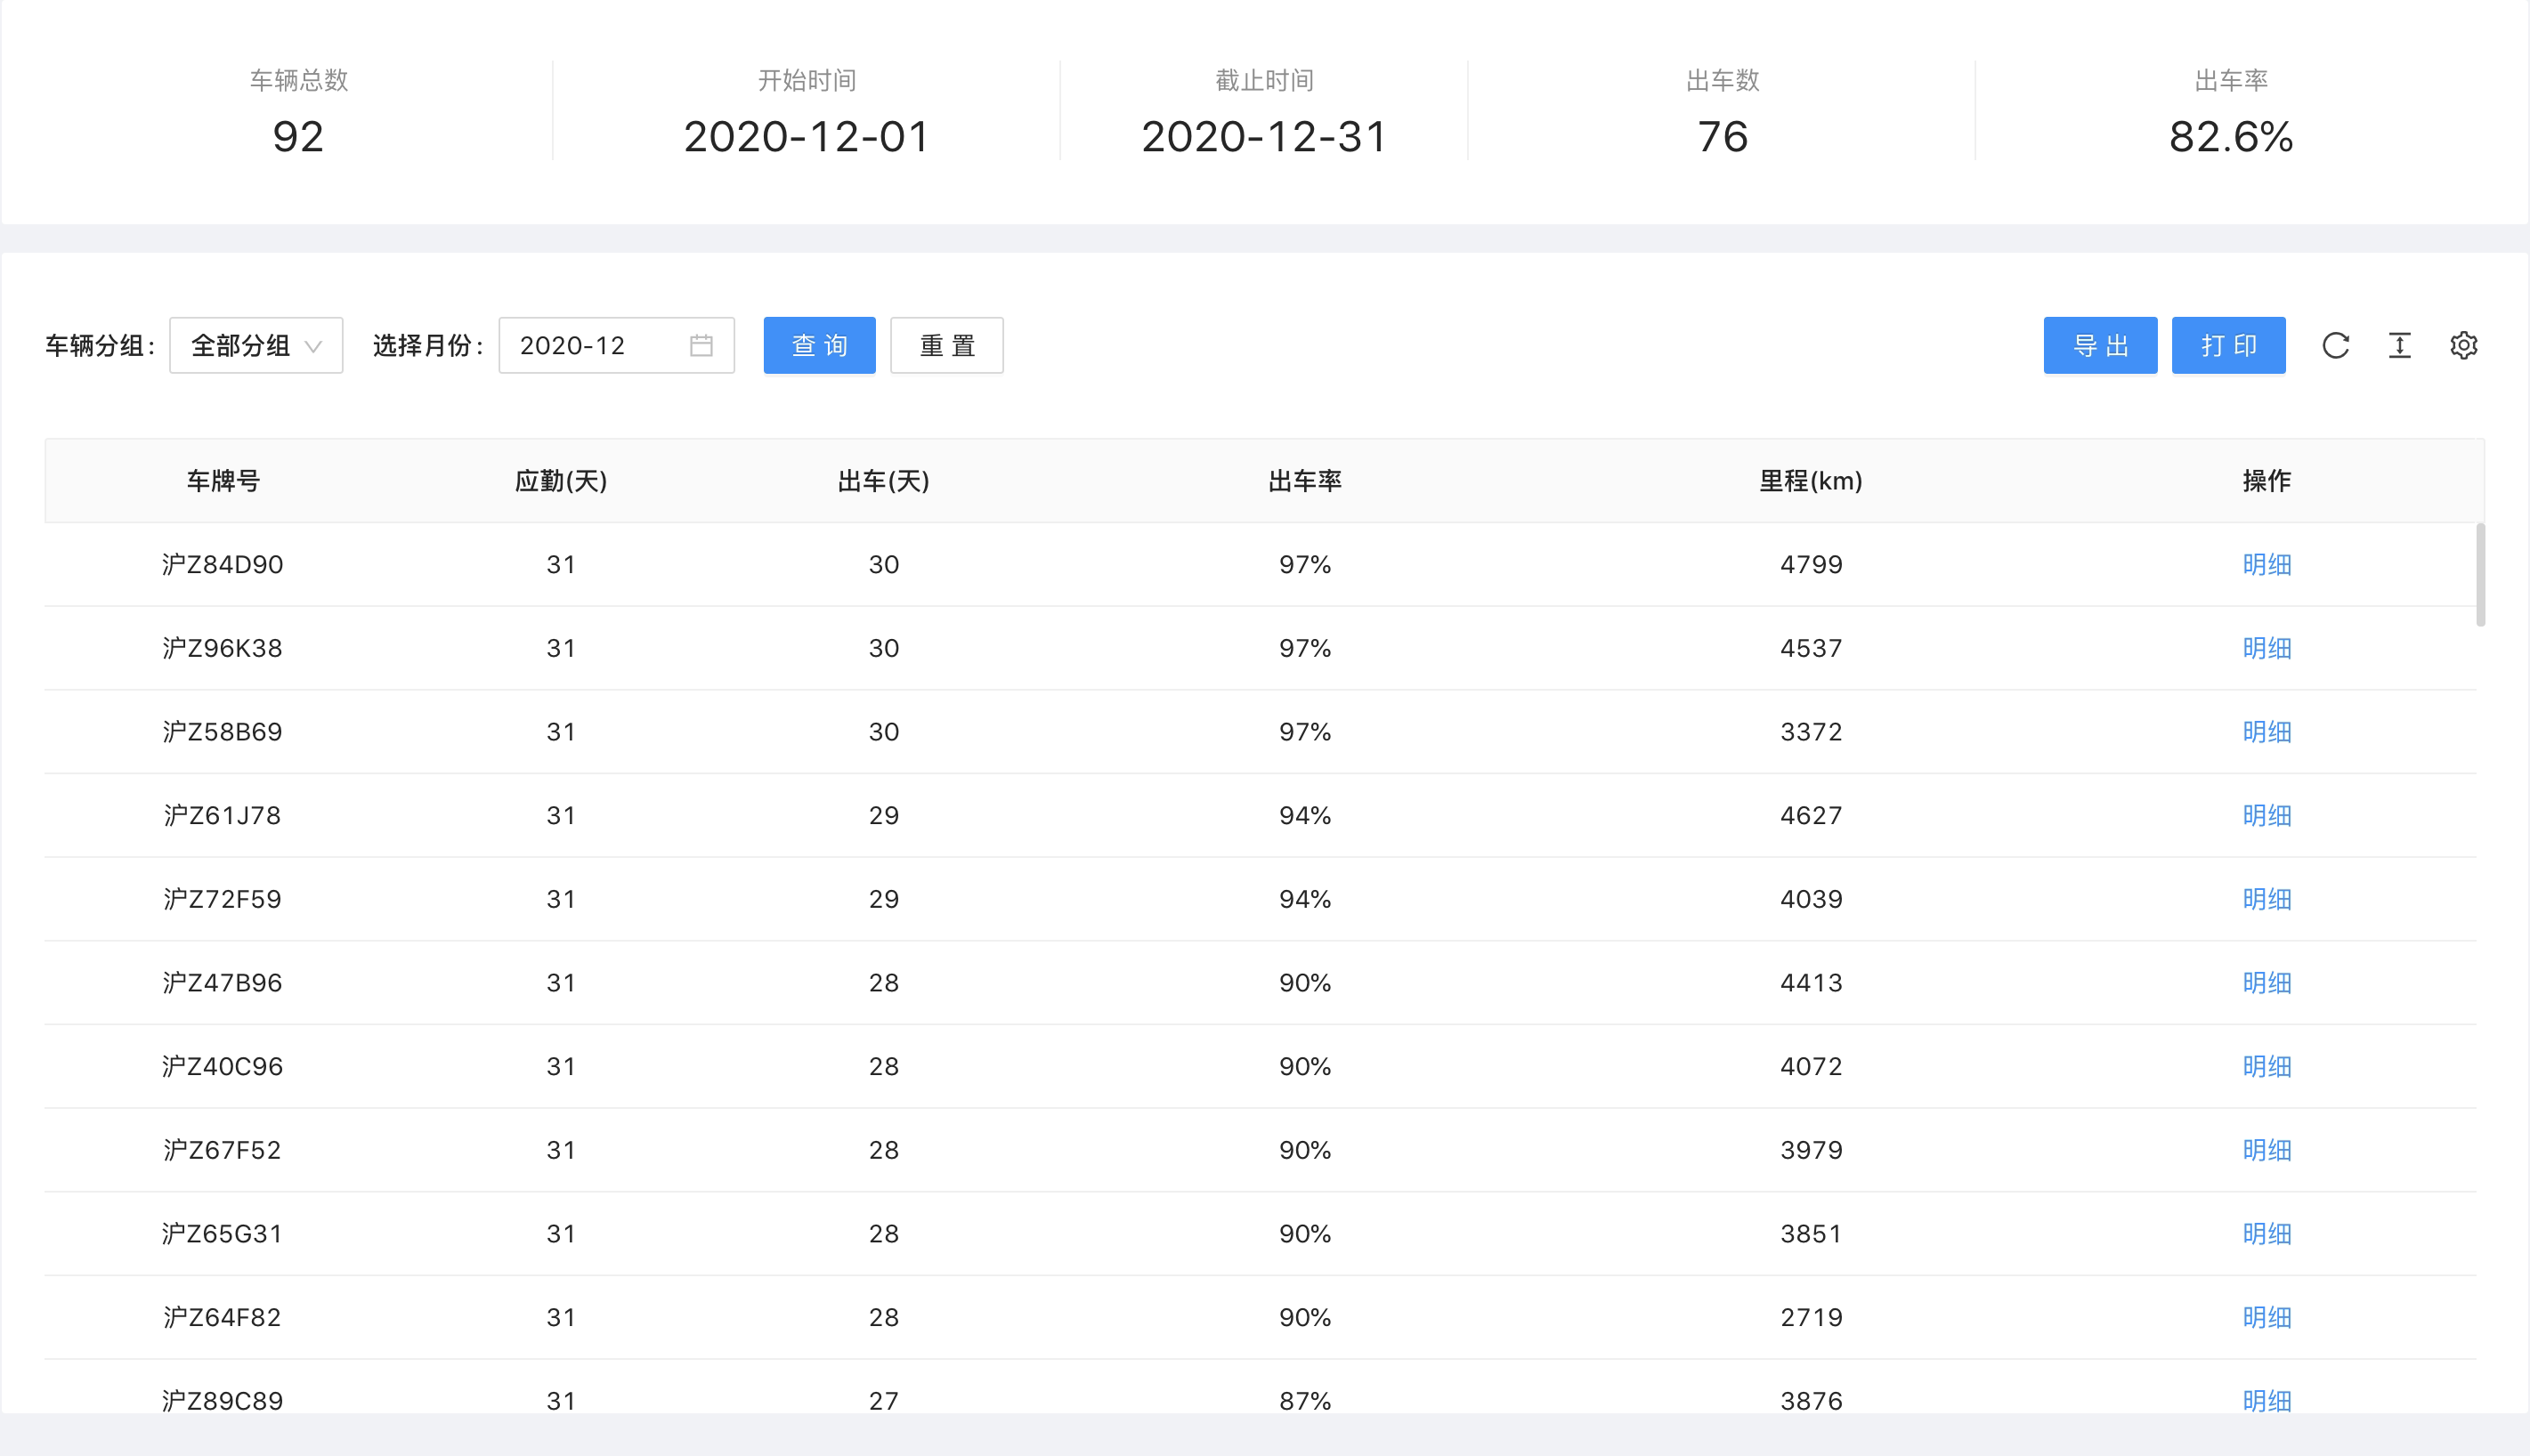Select the 沪Z58B69 plate number cell
The width and height of the screenshot is (2530, 1456).
point(222,732)
